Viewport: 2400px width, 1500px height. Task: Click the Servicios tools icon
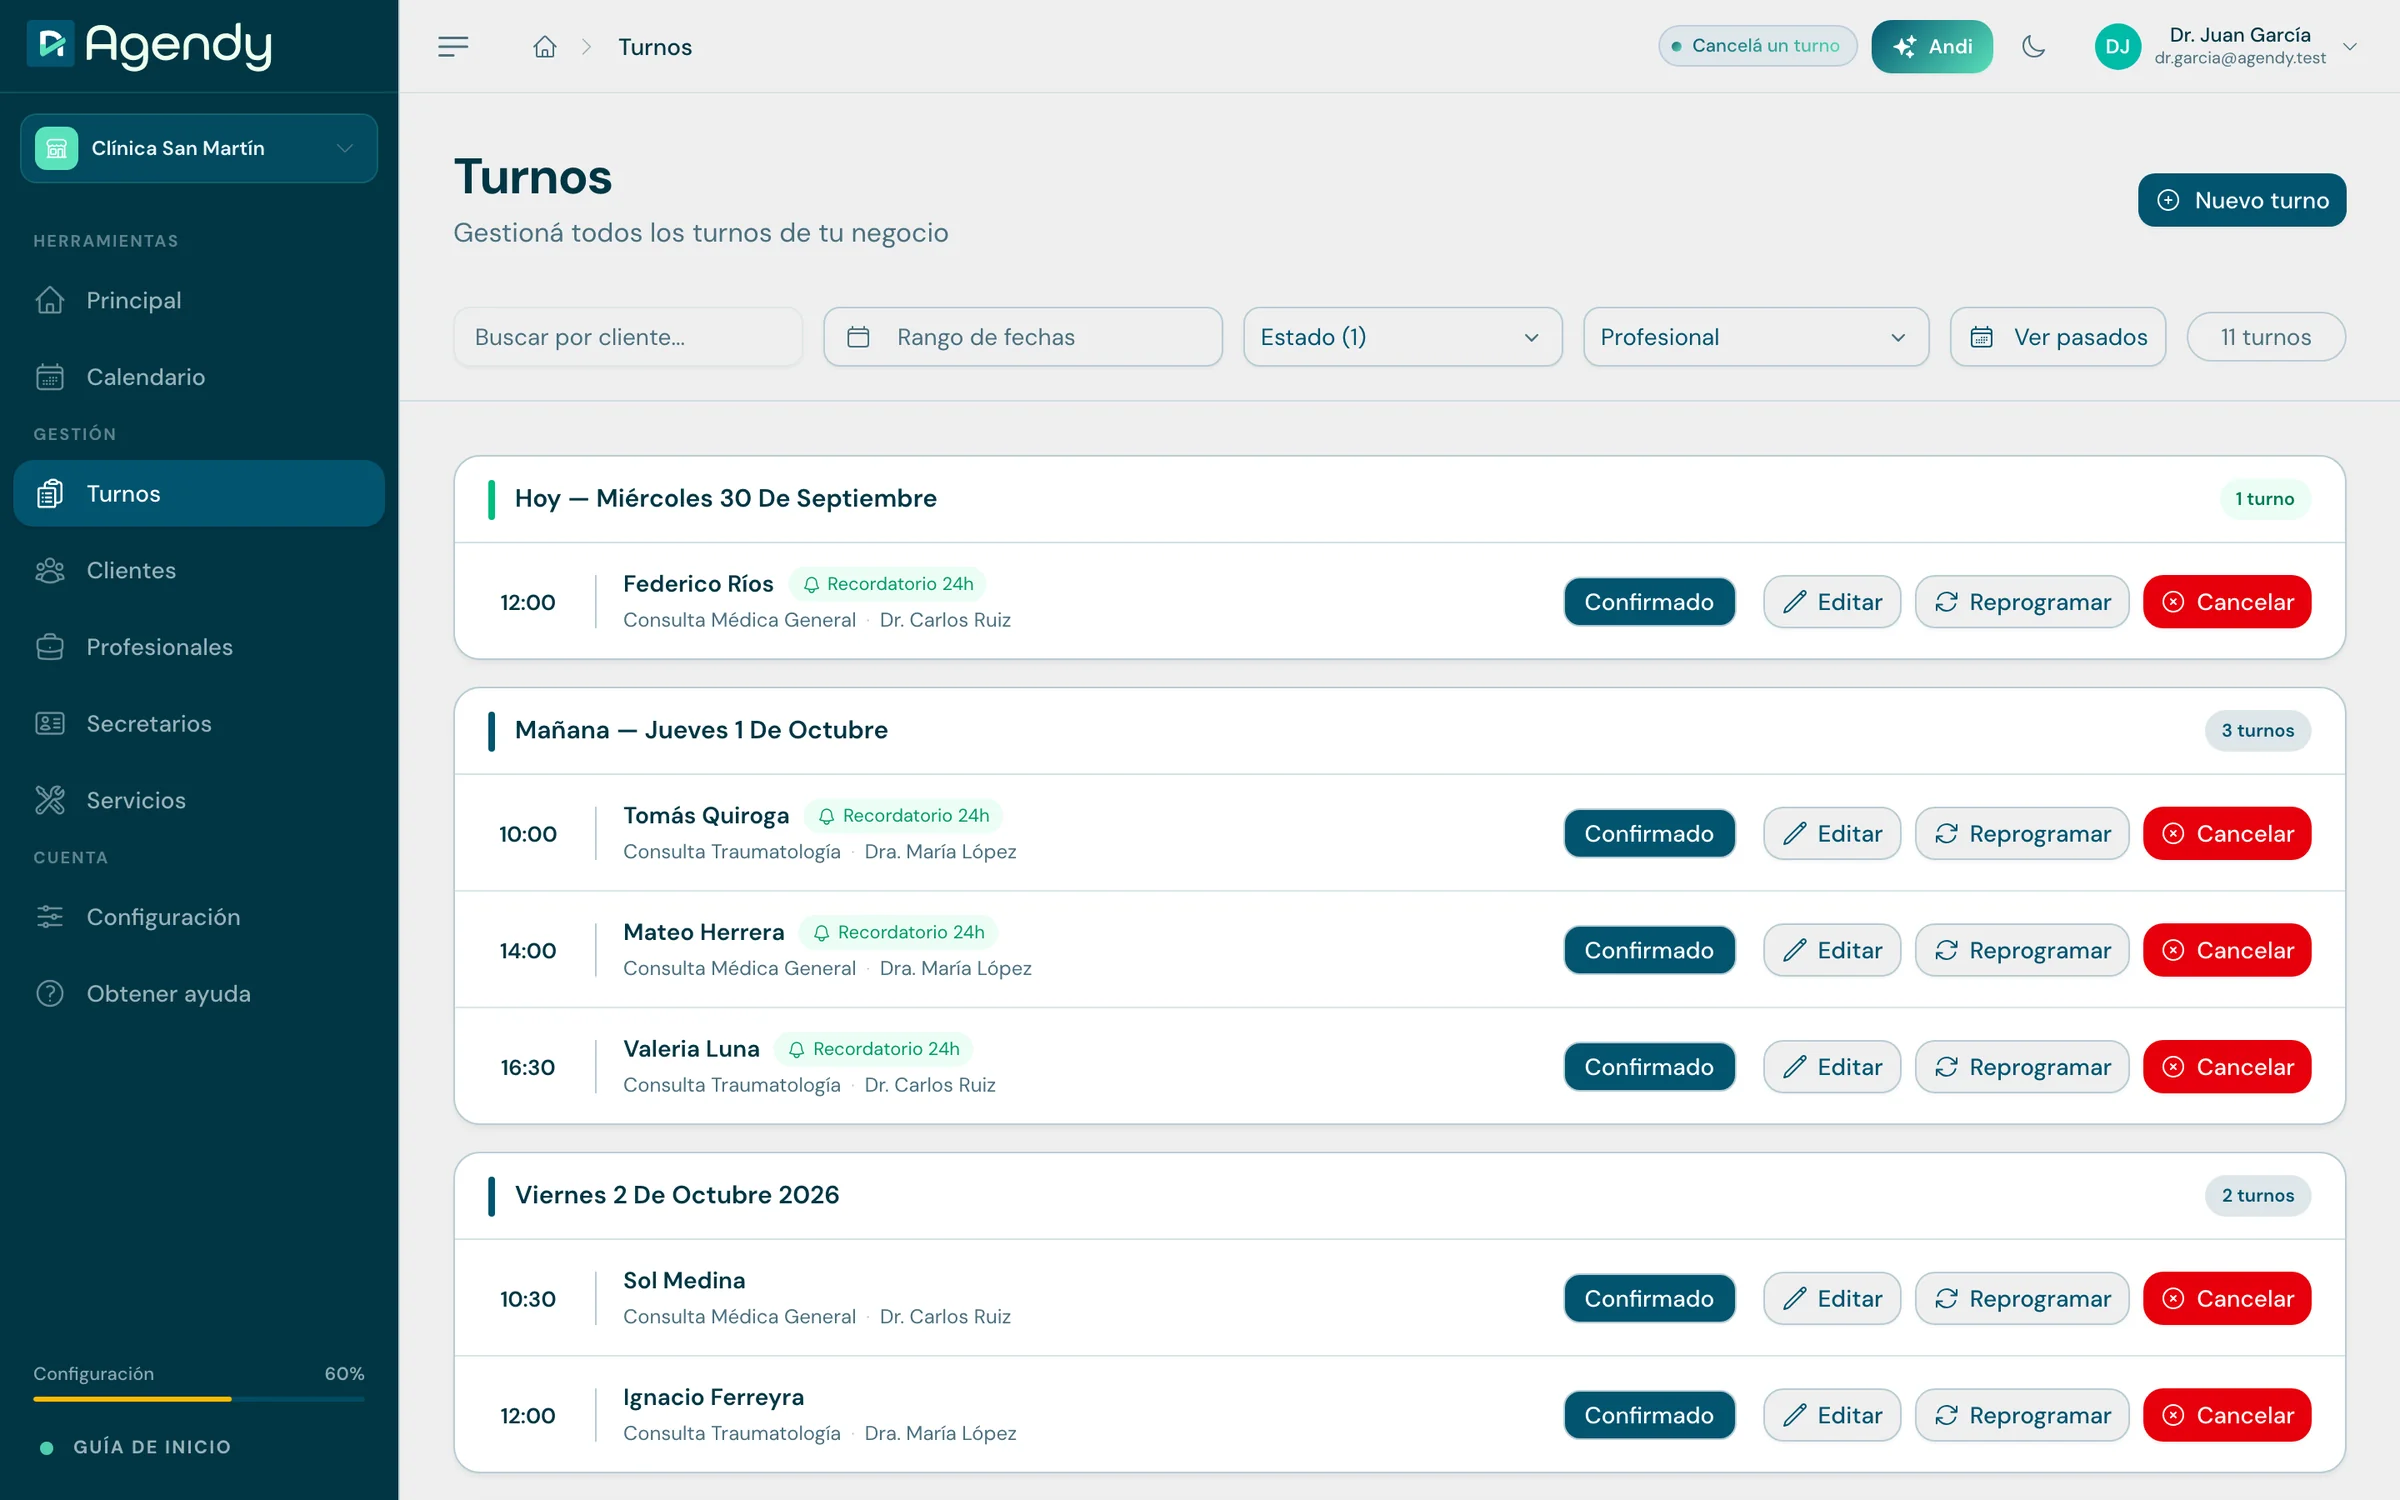tap(50, 800)
